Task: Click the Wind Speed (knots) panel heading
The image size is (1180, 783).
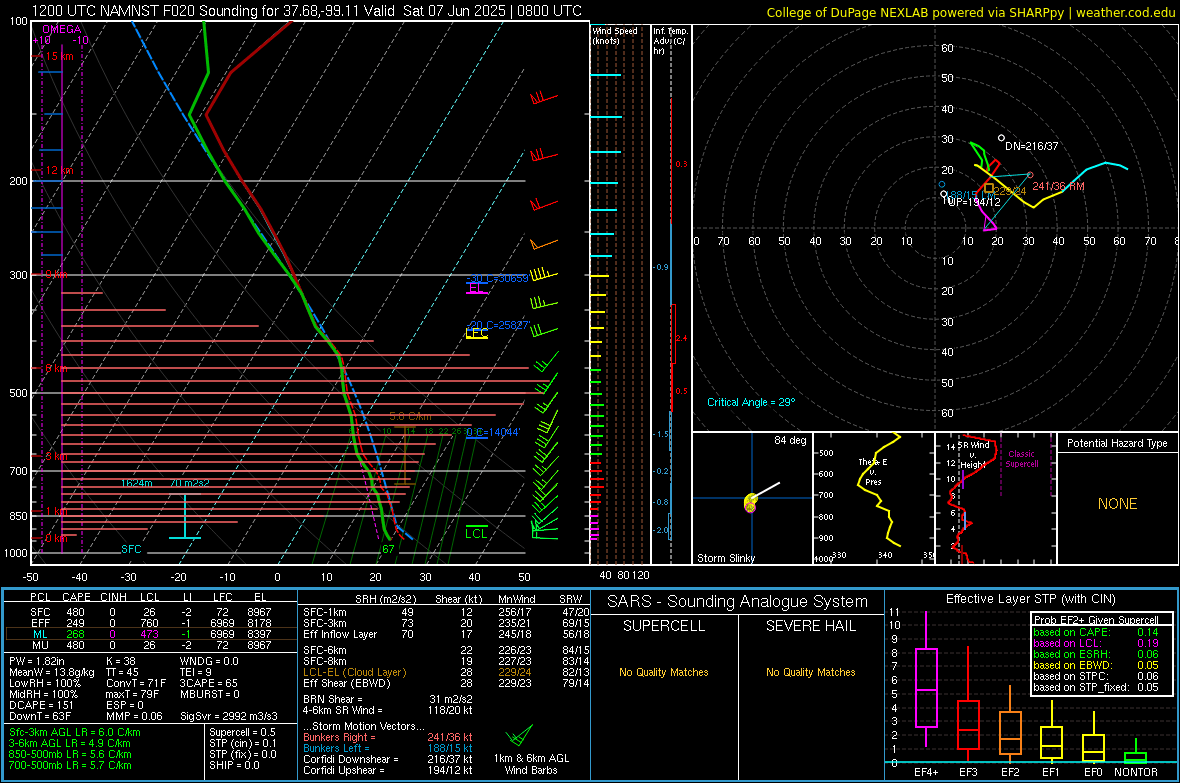Action: 614,35
